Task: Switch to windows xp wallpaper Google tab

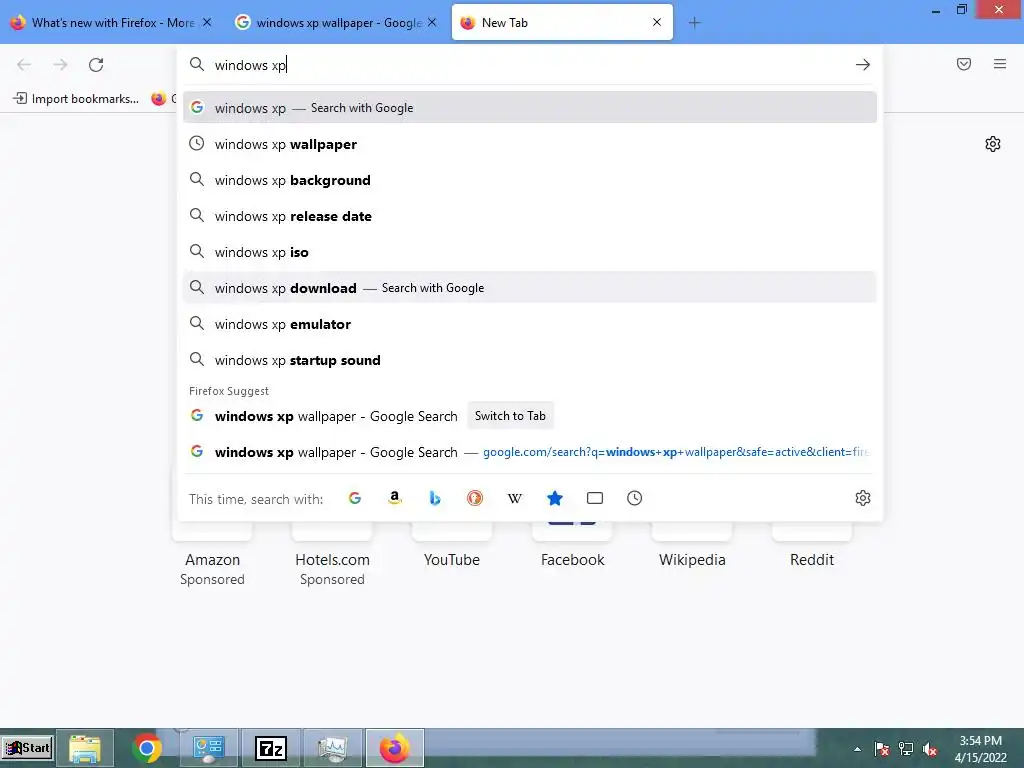Action: pos(337,23)
